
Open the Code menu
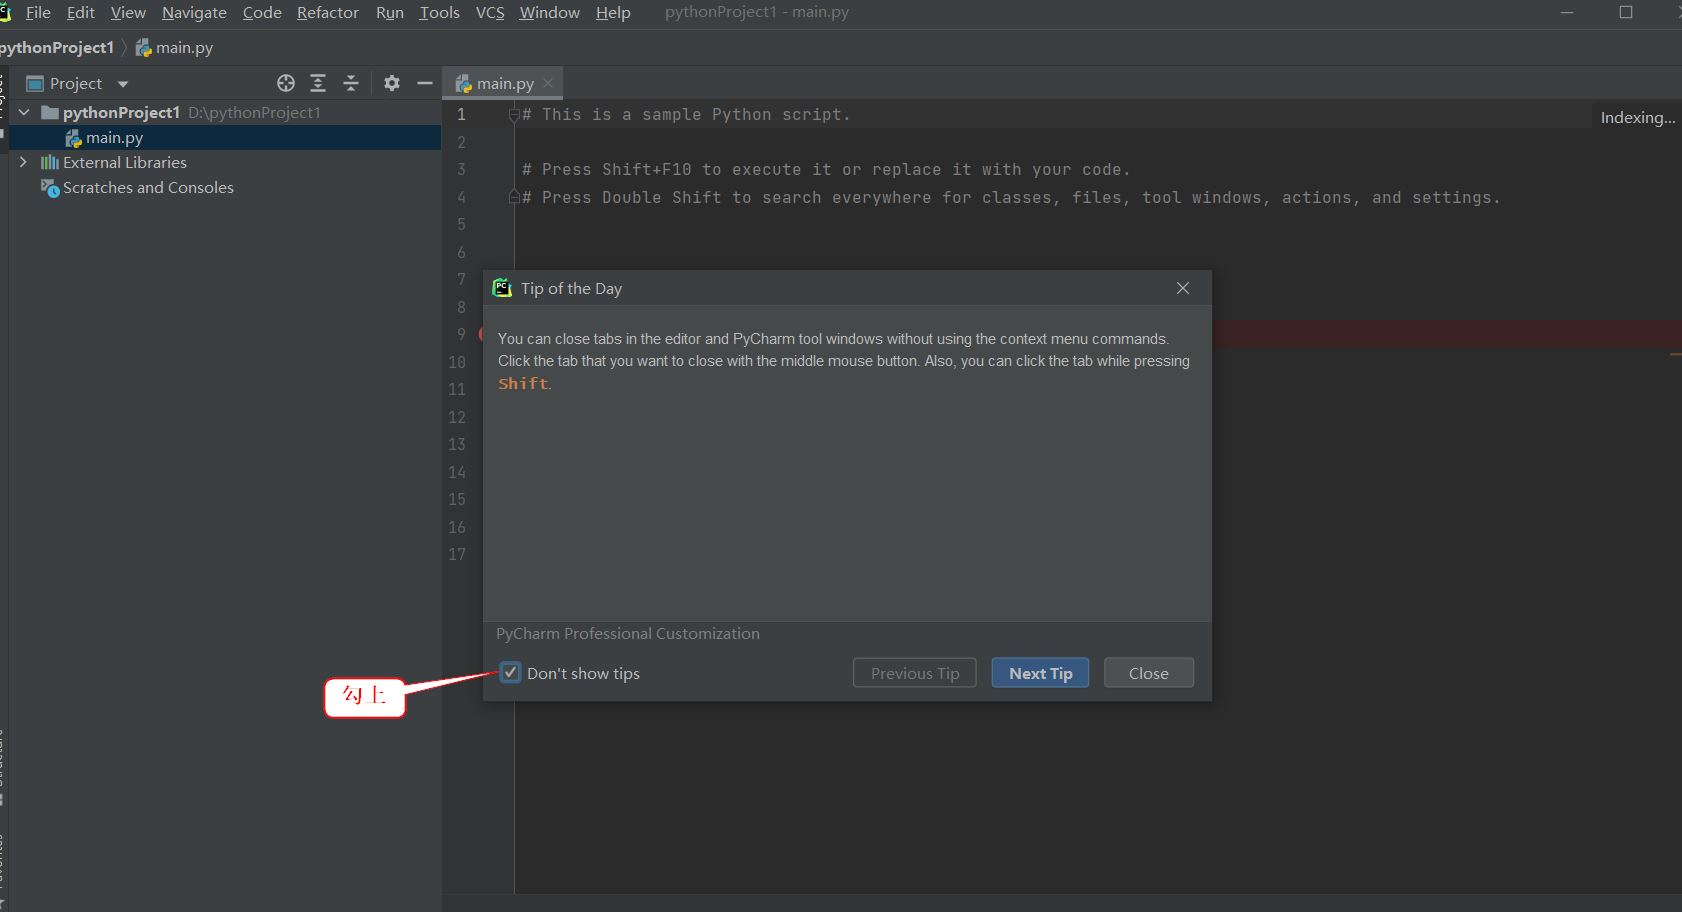tap(262, 12)
